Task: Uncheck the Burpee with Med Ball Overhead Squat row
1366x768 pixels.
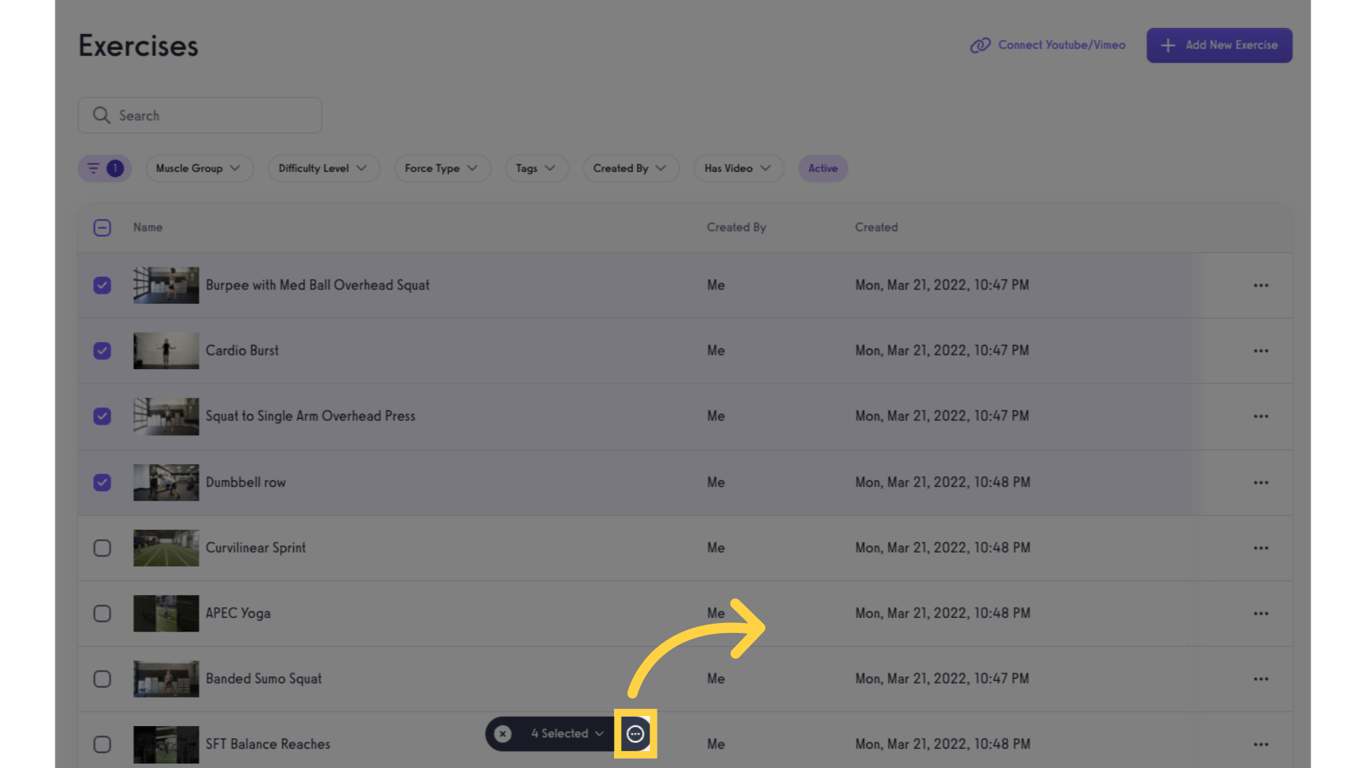Action: click(x=102, y=284)
